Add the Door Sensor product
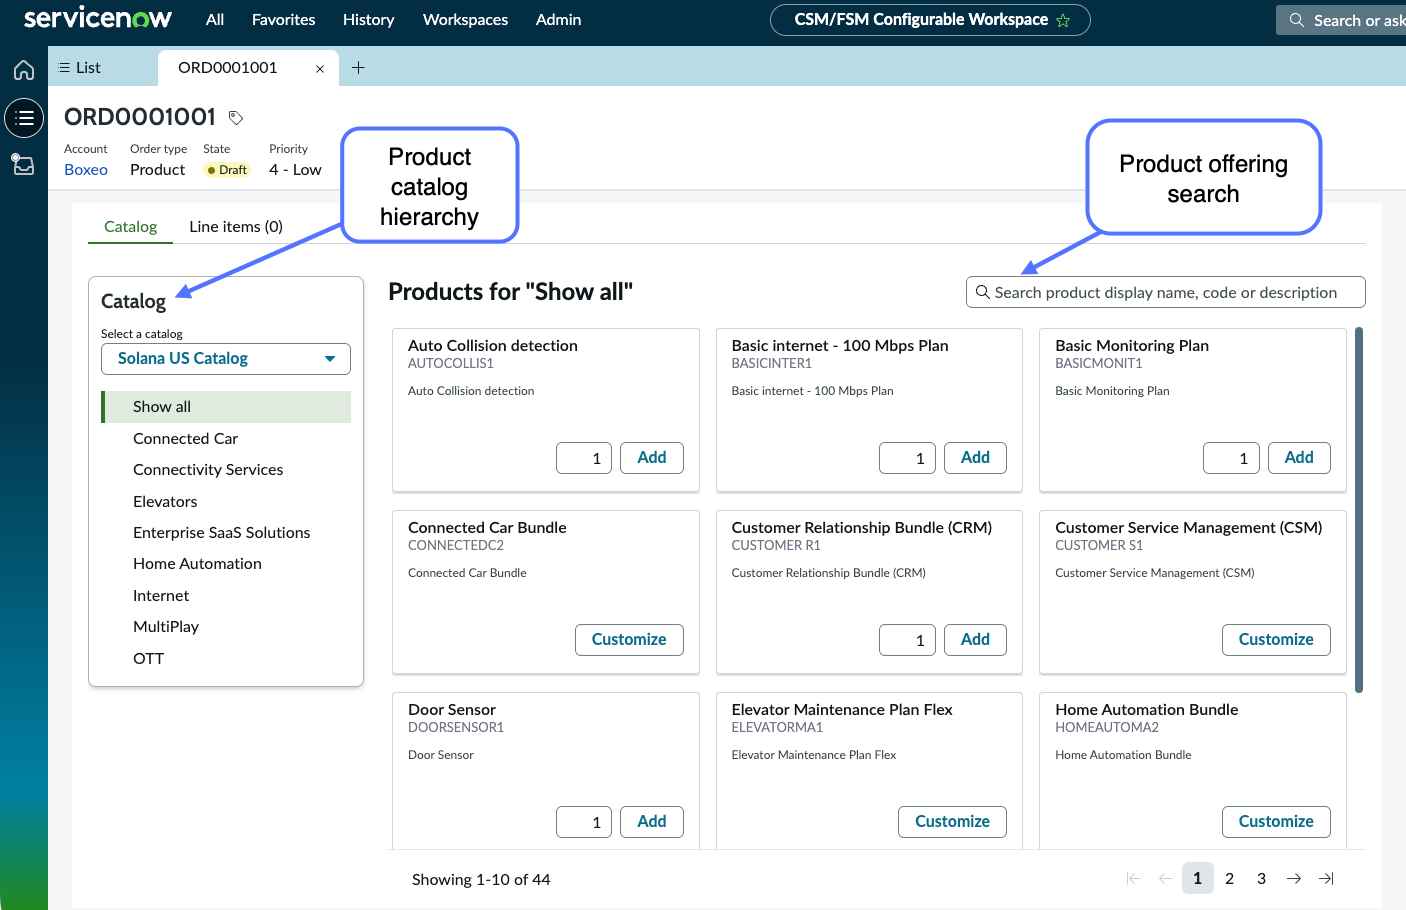The width and height of the screenshot is (1406, 910). click(652, 822)
